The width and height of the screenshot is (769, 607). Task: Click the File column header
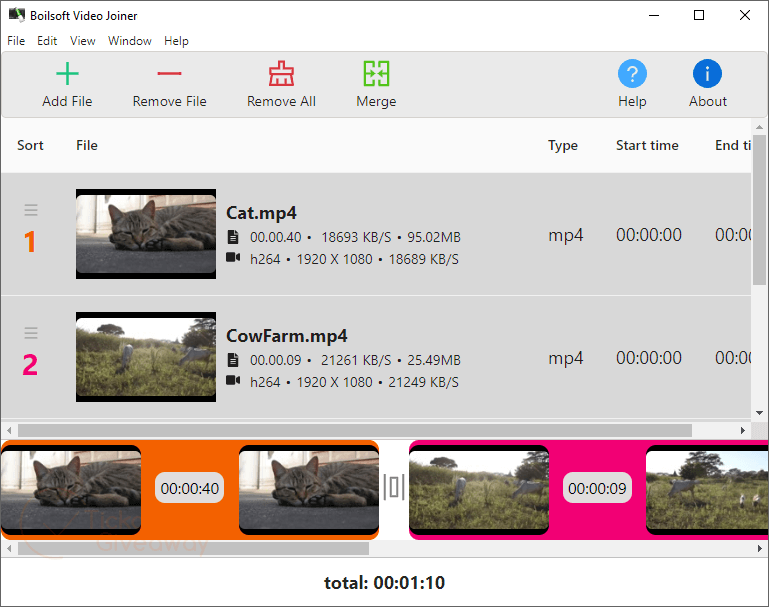(x=87, y=145)
